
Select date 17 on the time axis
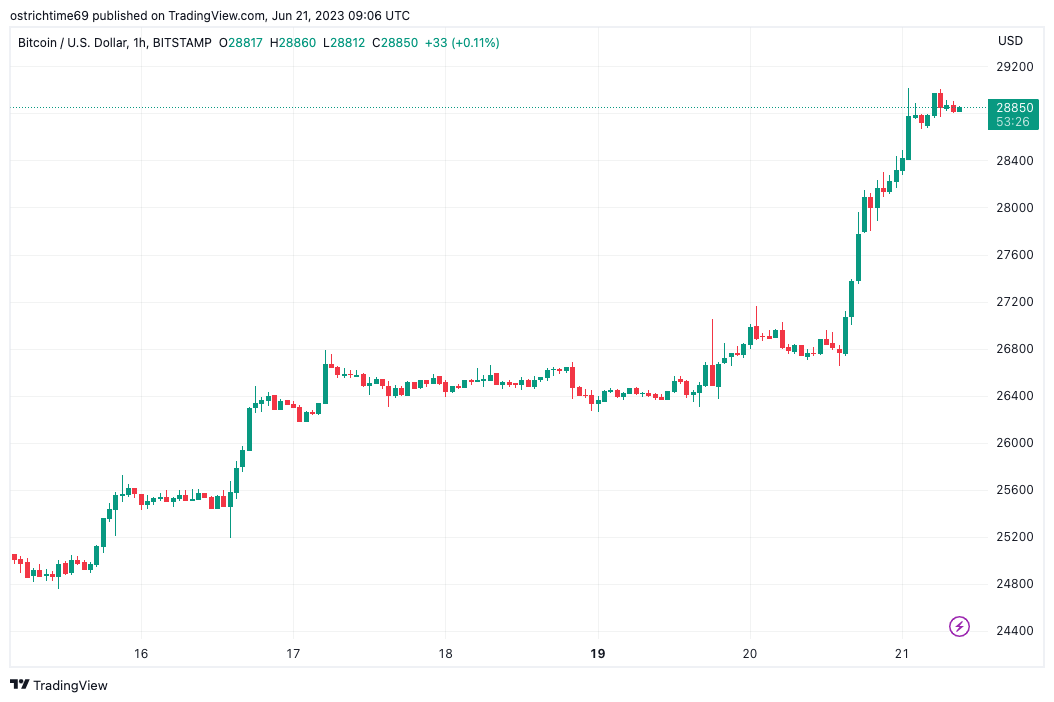coord(293,654)
